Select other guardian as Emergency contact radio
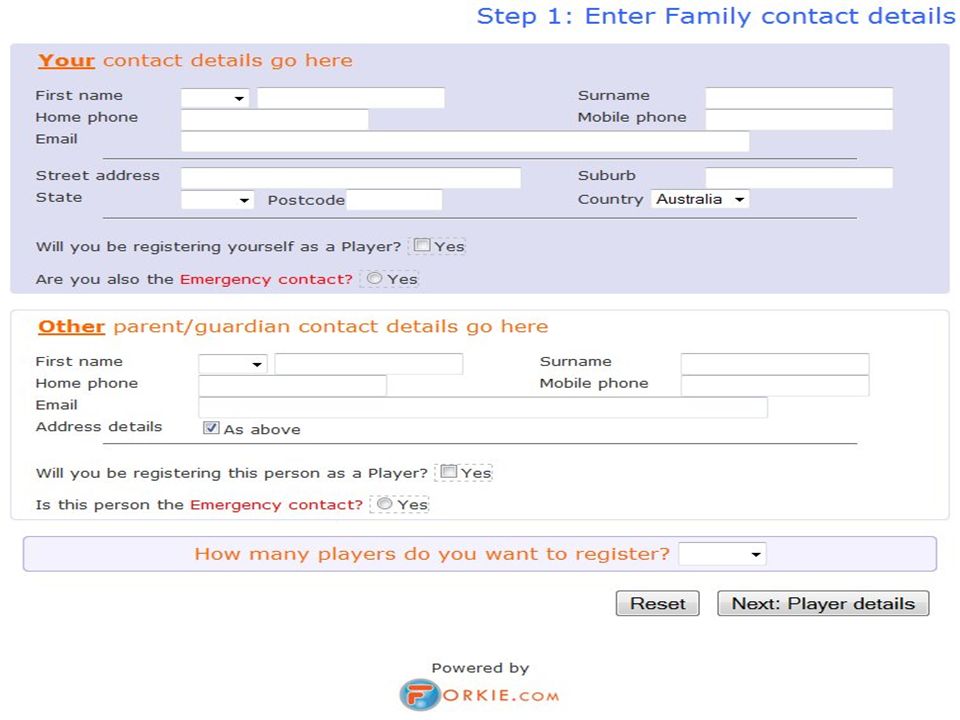Viewport: 960px width, 720px height. (384, 504)
